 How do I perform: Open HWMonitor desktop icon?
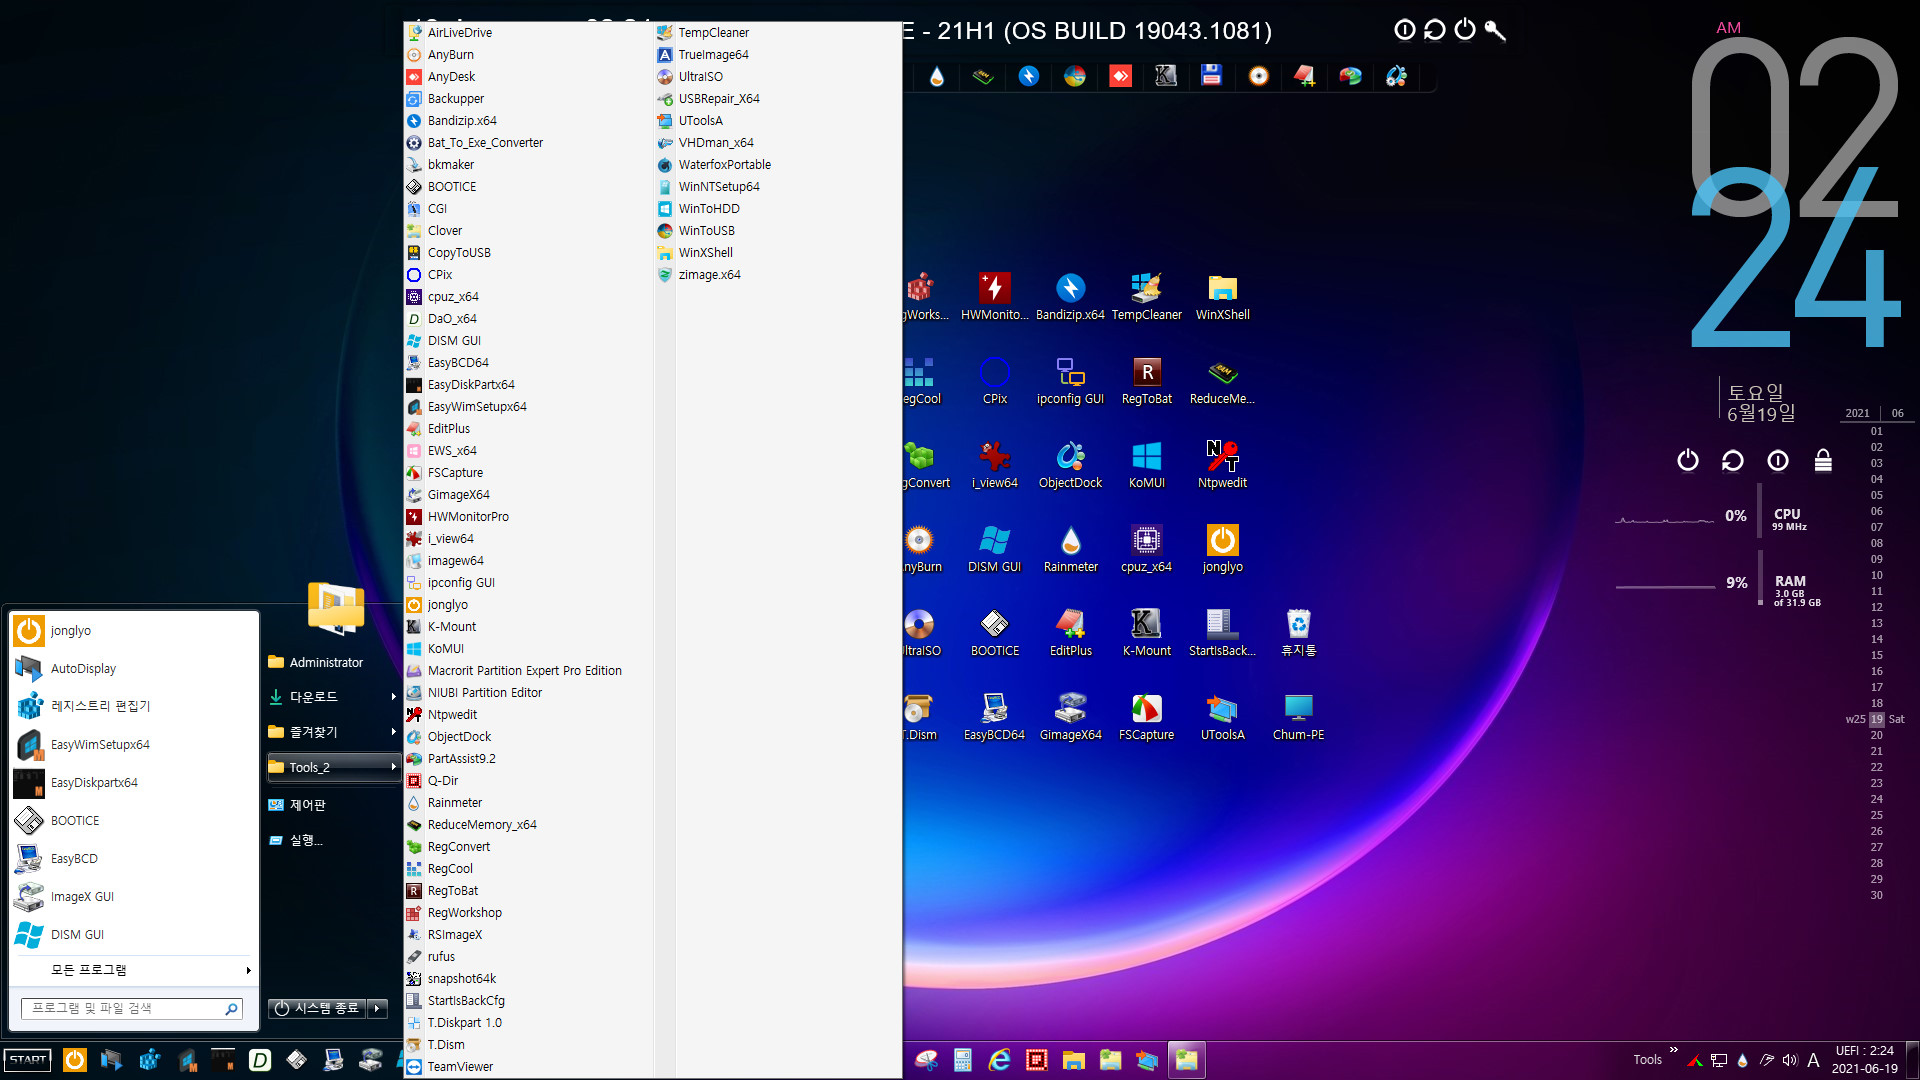pyautogui.click(x=994, y=296)
